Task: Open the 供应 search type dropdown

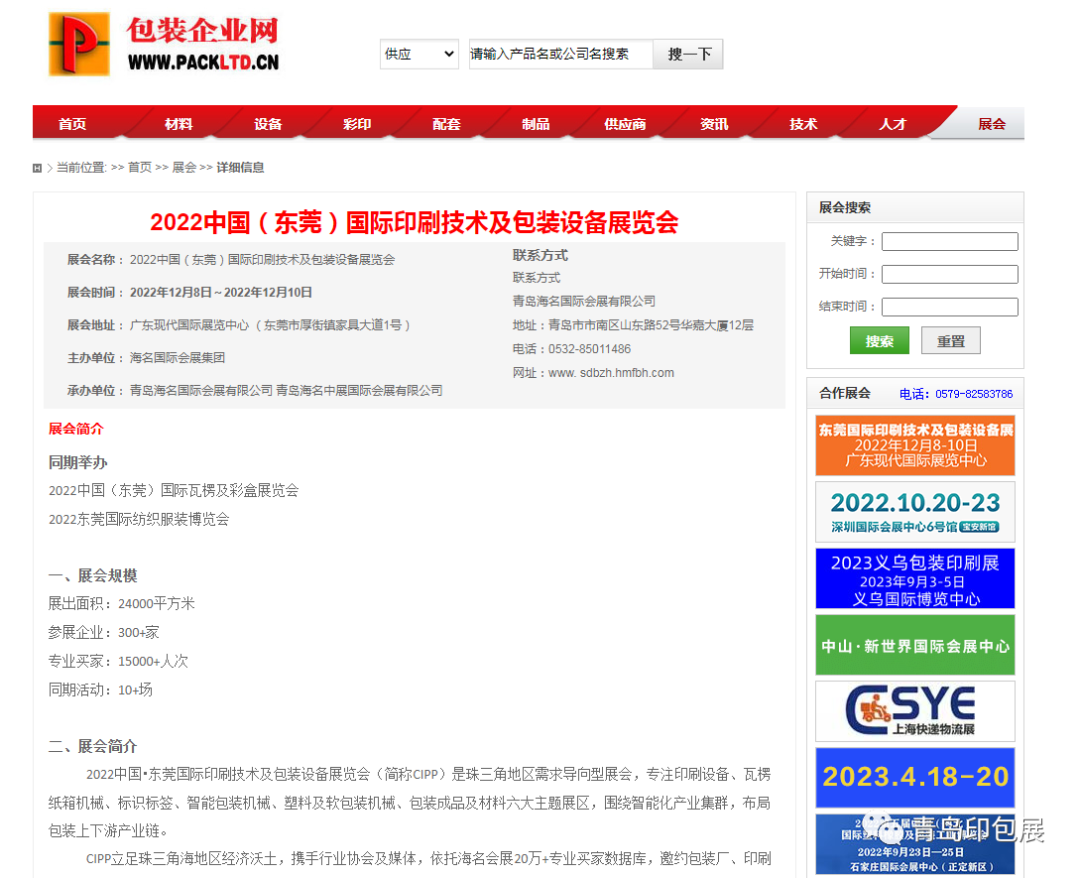Action: tap(419, 54)
